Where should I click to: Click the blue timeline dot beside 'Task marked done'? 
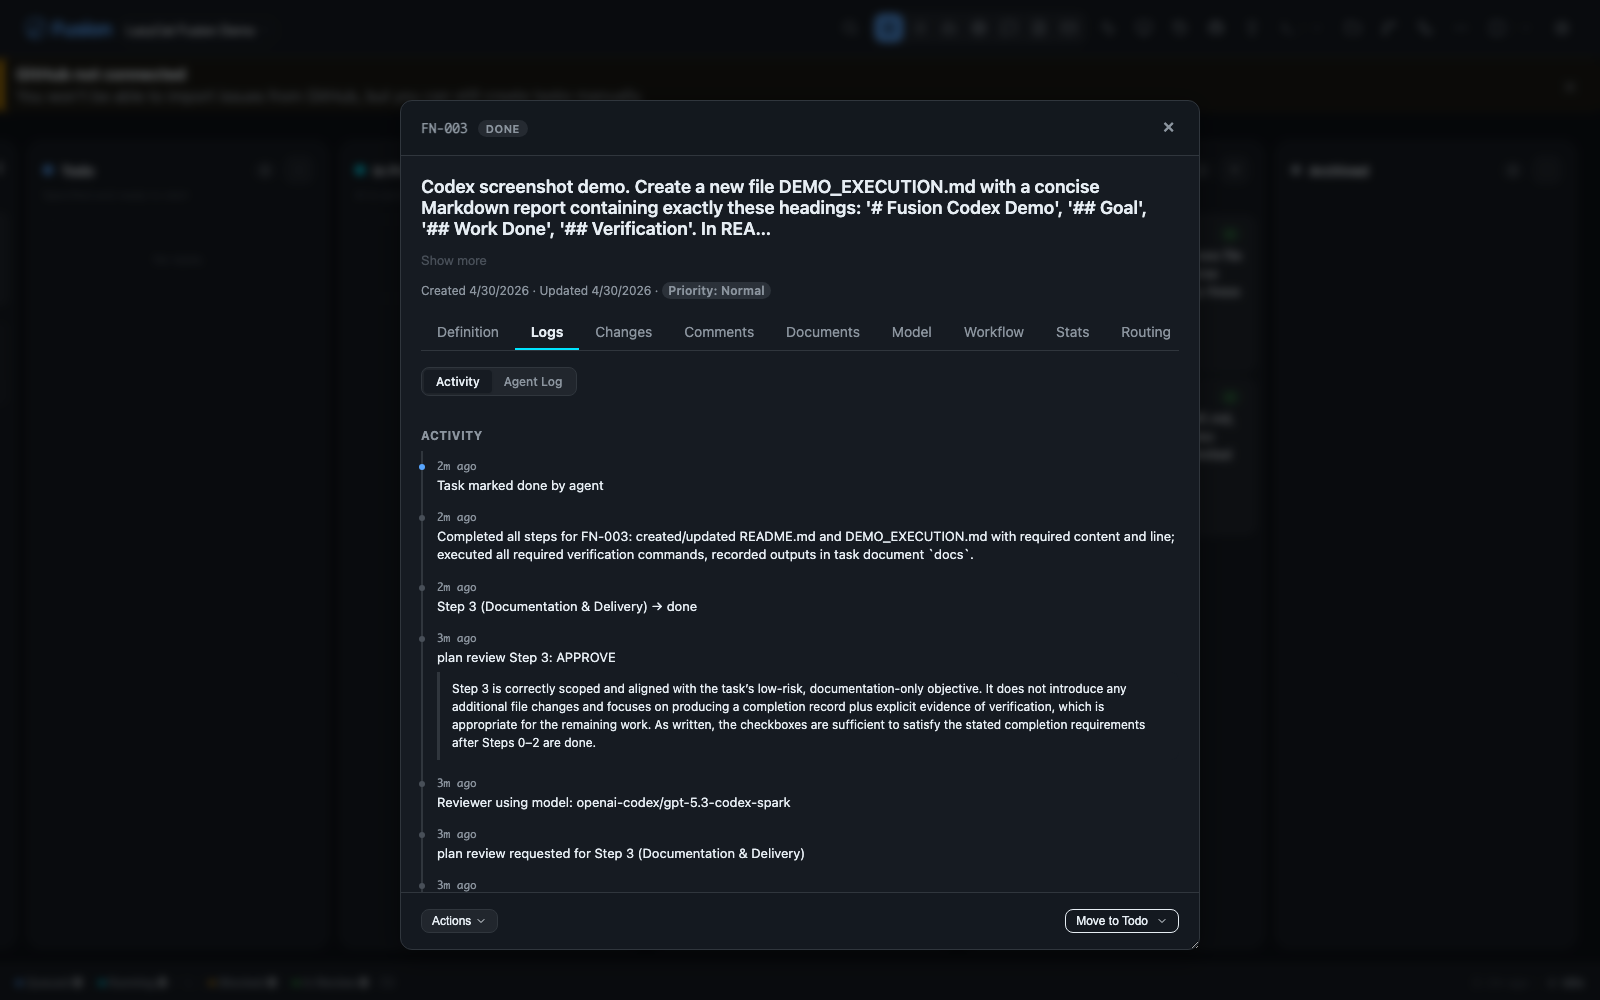point(422,467)
